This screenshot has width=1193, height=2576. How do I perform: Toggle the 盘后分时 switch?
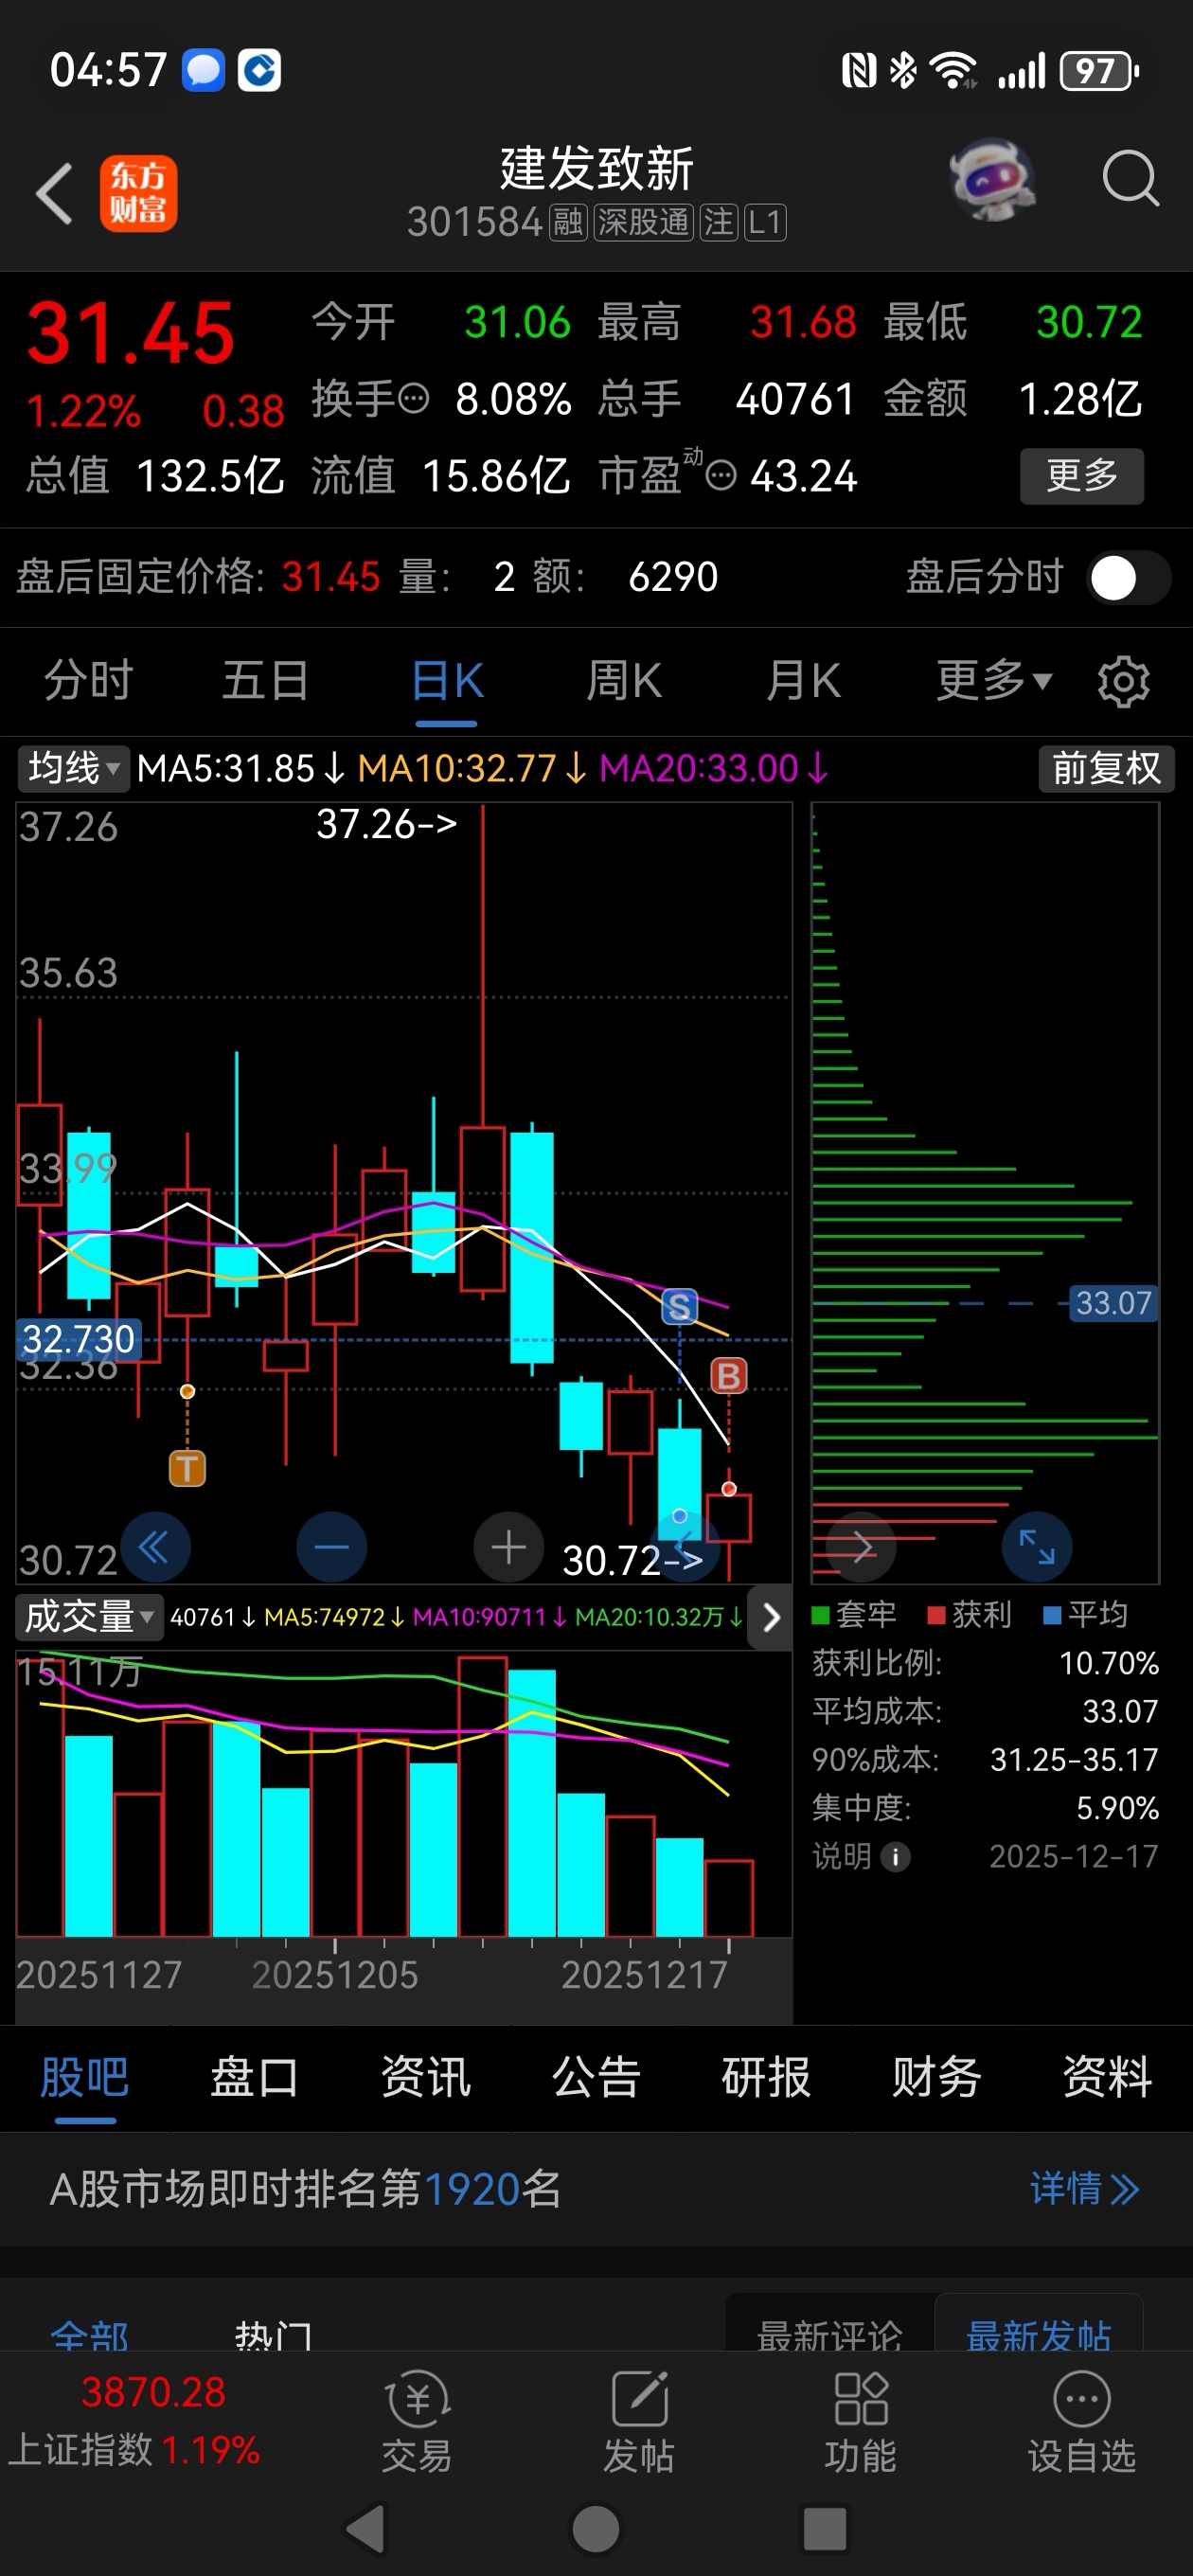coord(1129,578)
